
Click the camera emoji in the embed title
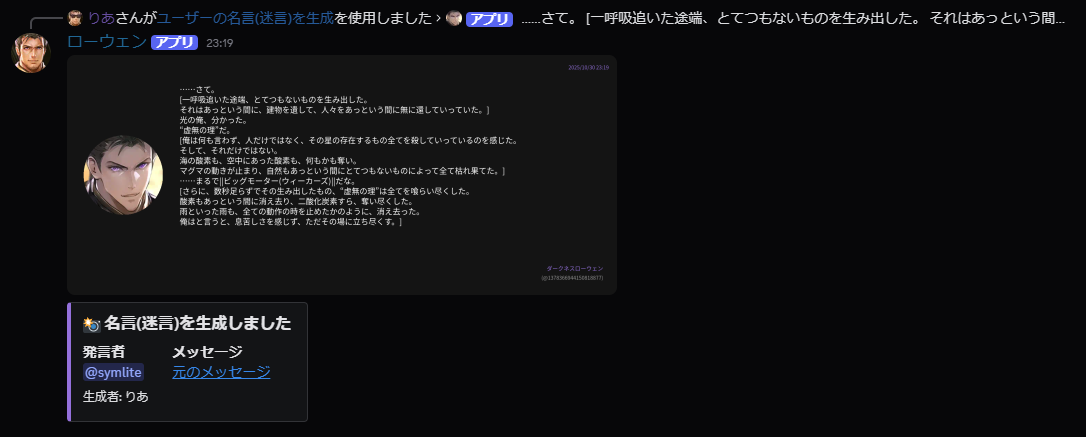91,324
